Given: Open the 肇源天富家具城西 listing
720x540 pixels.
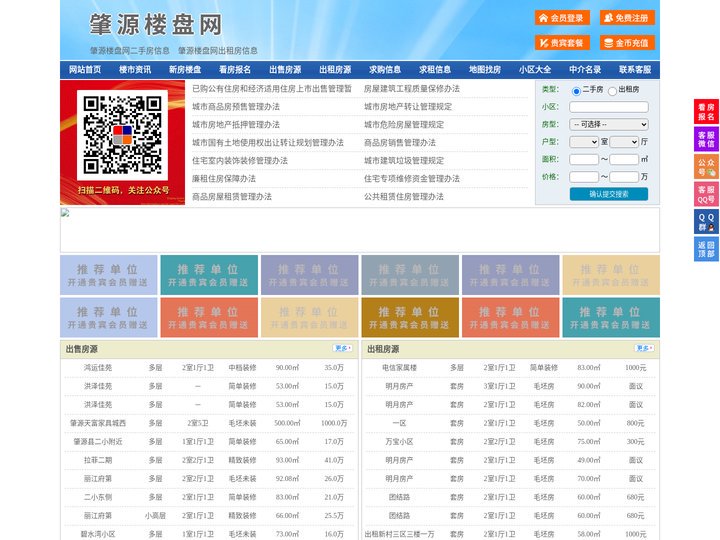Looking at the screenshot, I should [98, 423].
